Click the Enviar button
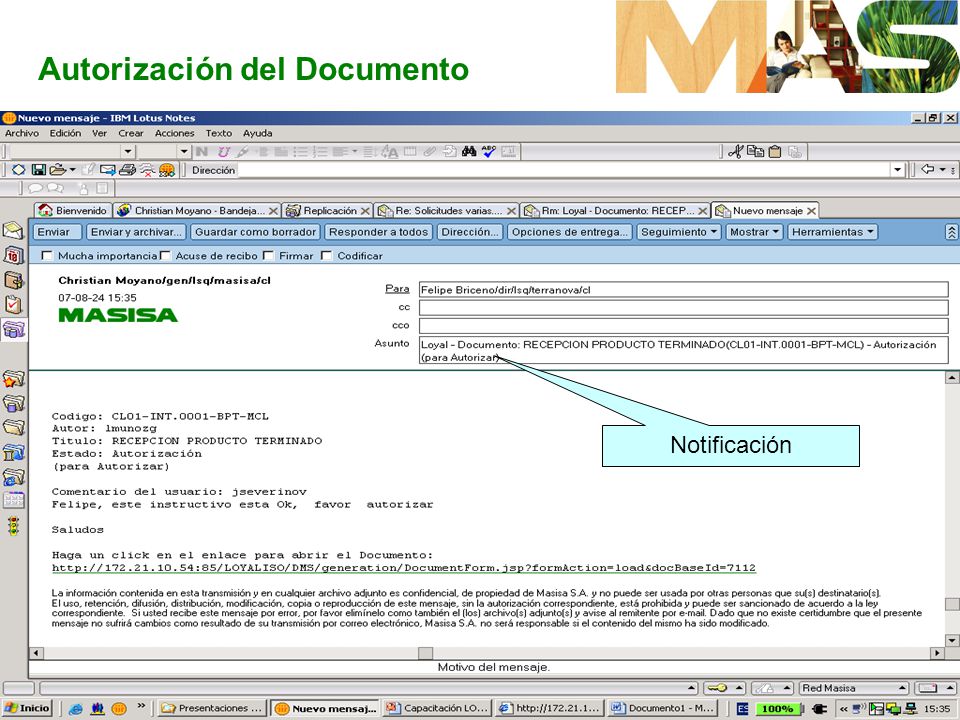960x720 pixels. (58, 232)
